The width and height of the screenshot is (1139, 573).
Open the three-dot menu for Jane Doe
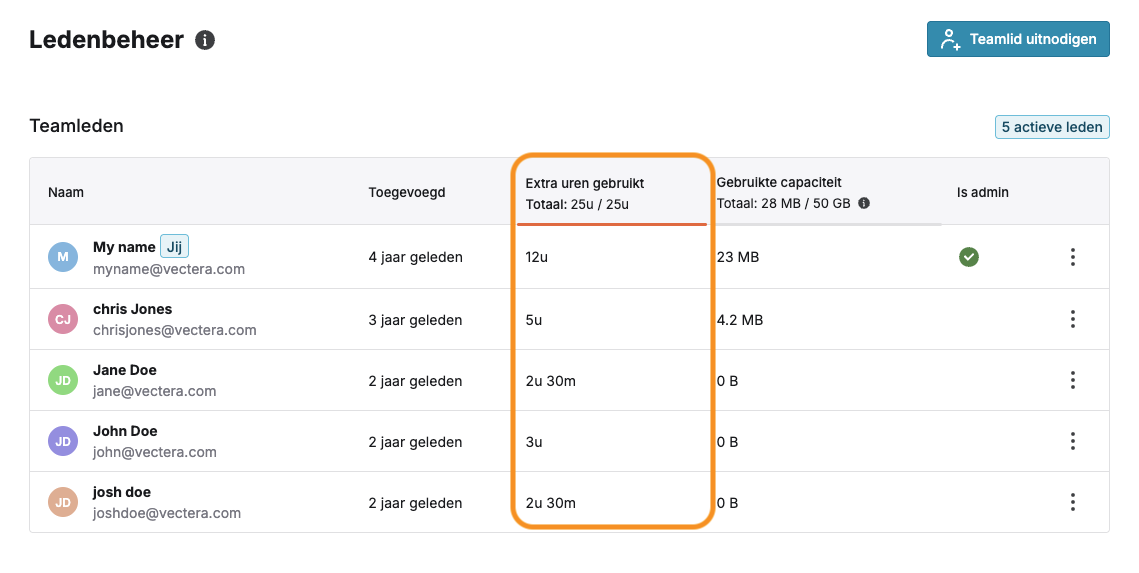point(1072,381)
